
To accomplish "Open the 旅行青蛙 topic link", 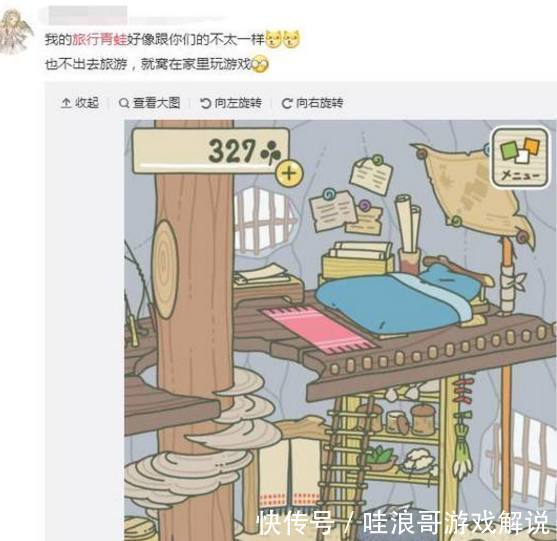I will [x=99, y=39].
